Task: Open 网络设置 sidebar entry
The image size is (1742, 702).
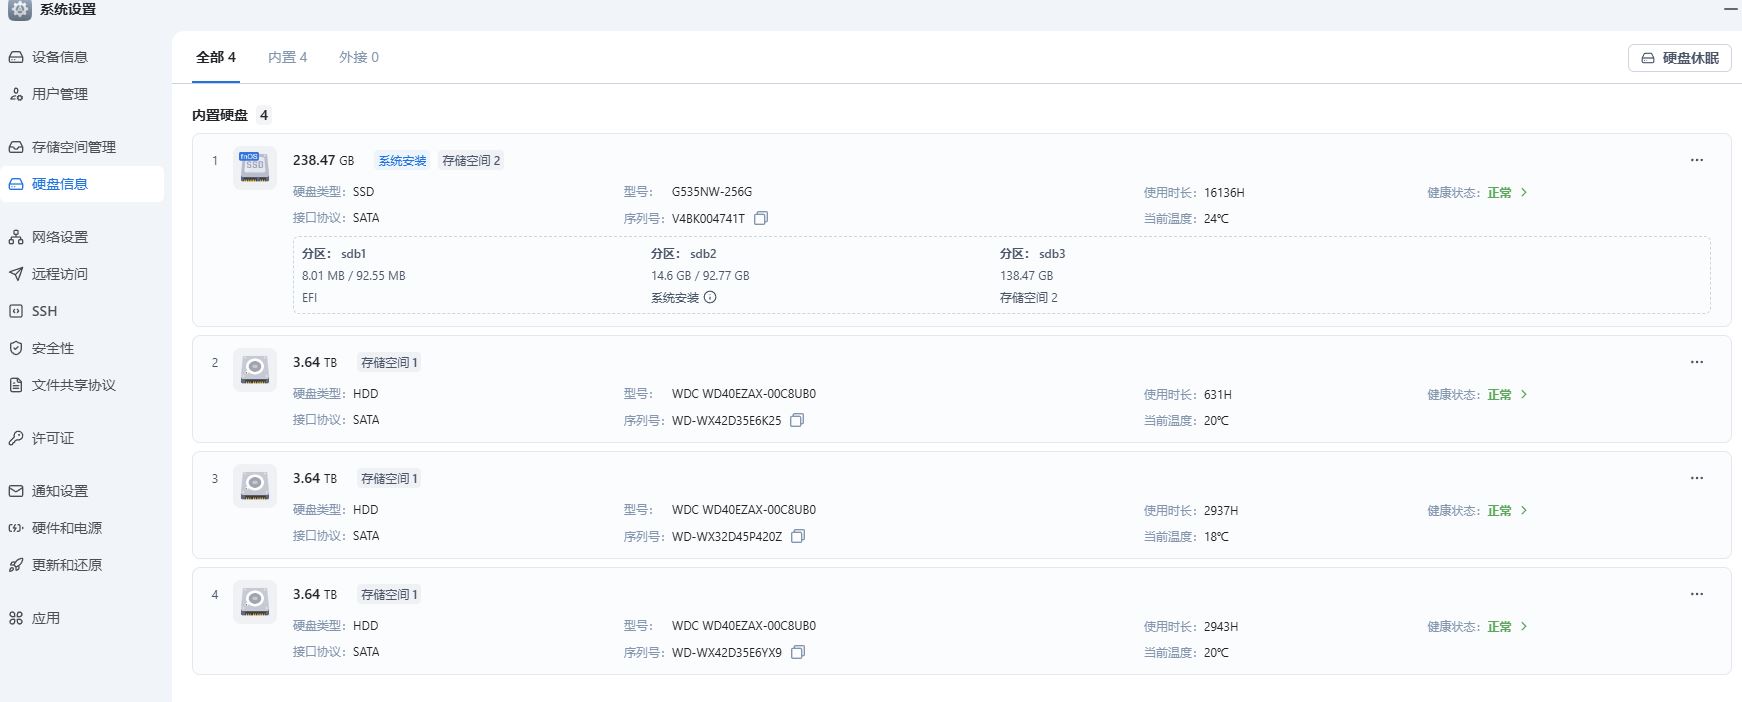Action: point(82,237)
